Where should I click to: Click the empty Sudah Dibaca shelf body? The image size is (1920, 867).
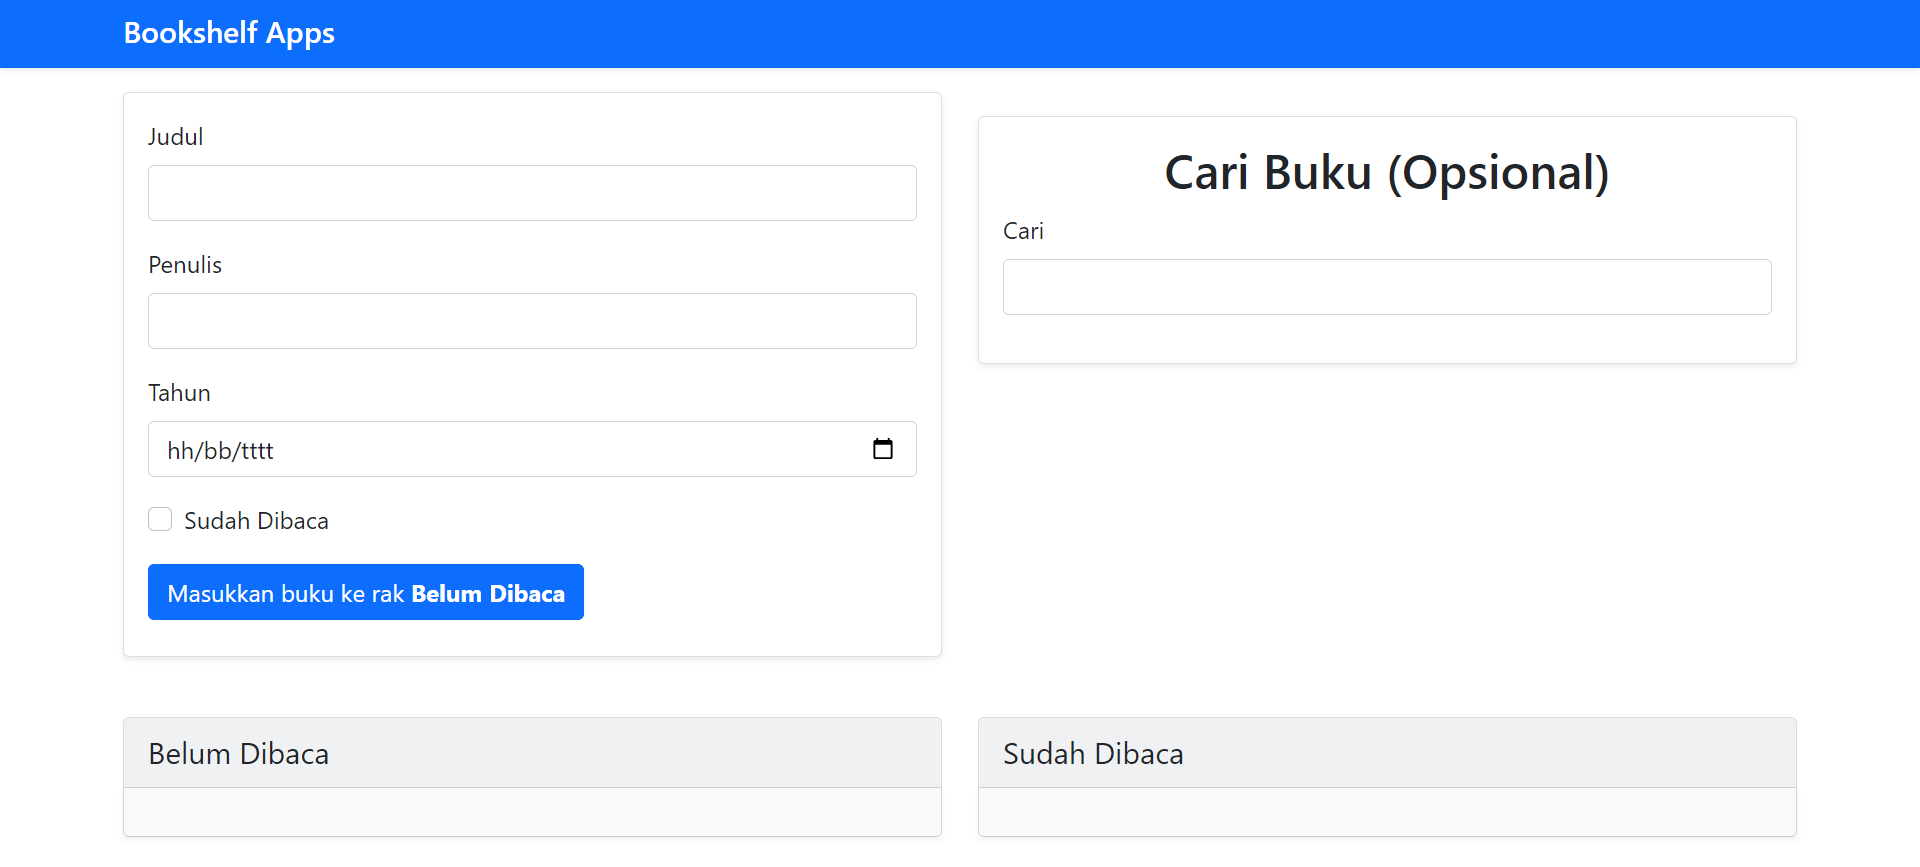coord(1386,811)
